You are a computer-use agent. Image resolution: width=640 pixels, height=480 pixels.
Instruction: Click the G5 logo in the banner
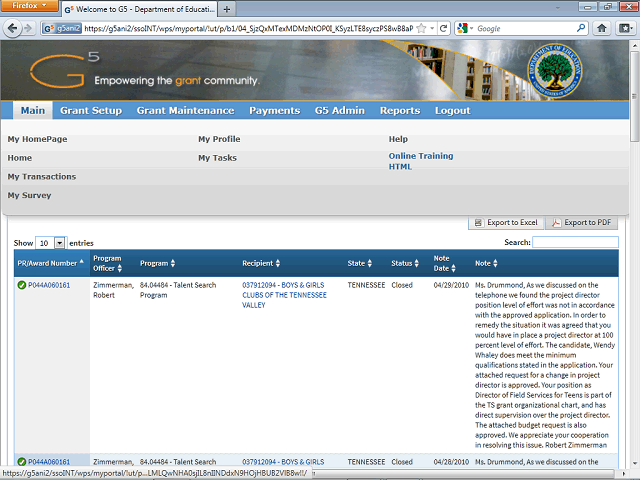tap(64, 69)
